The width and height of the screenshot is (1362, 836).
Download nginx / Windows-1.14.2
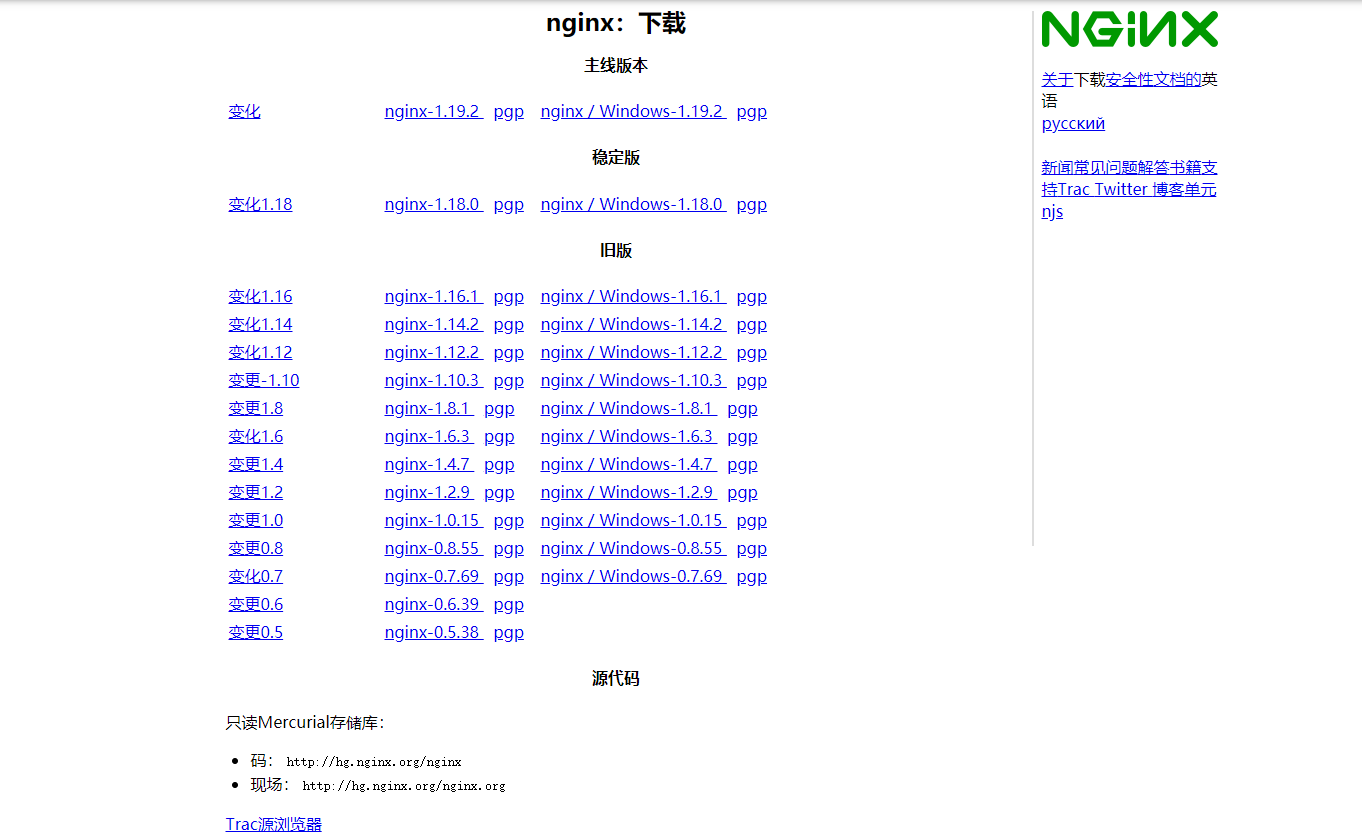pyautogui.click(x=633, y=324)
